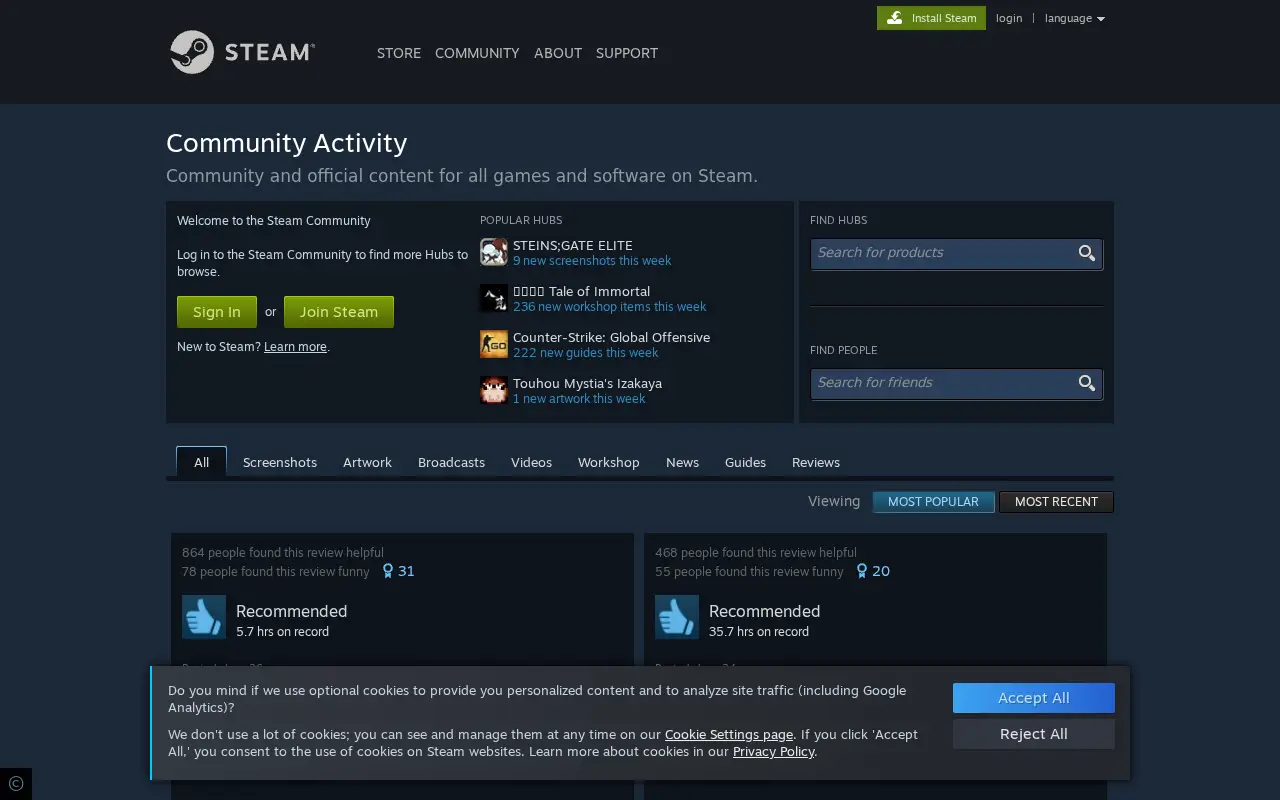Screen dimensions: 1280x800
Task: Open the Cookie Settings page link
Action: [x=729, y=735]
